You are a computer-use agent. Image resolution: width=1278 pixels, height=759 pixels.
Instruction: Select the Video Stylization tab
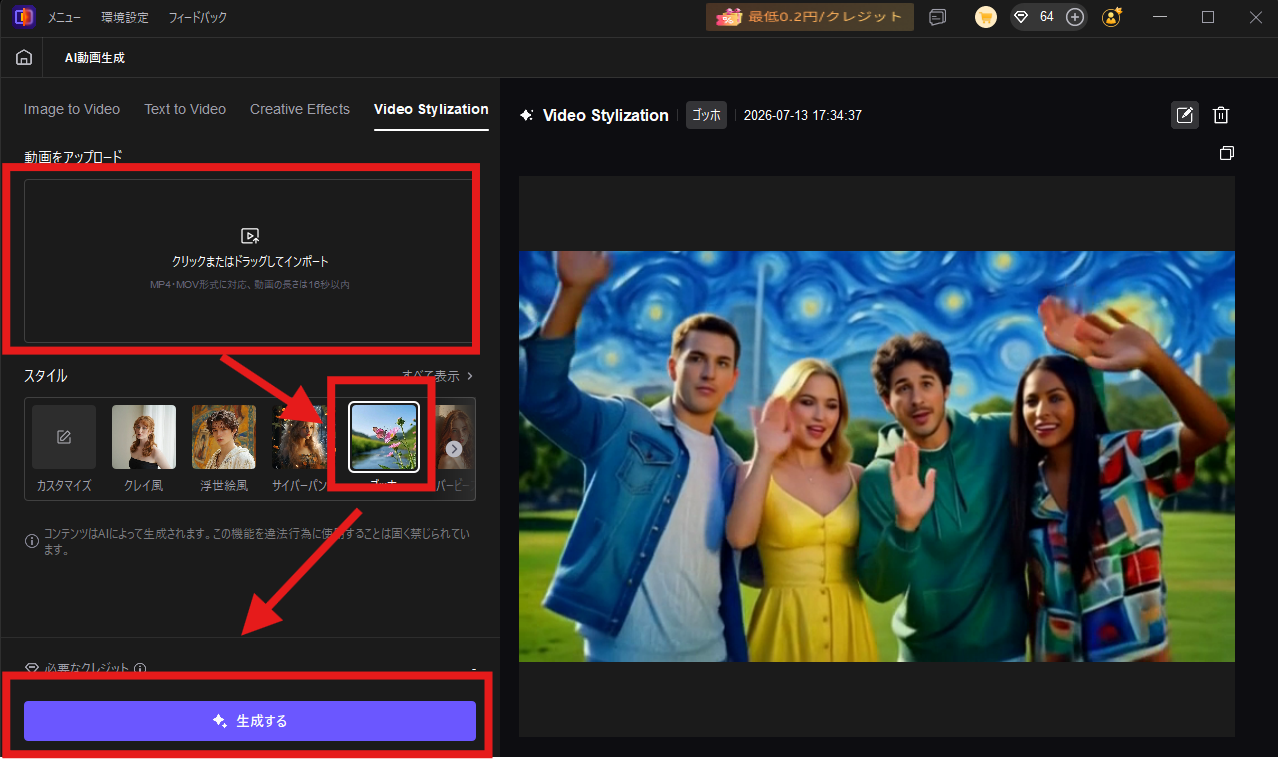[x=431, y=109]
